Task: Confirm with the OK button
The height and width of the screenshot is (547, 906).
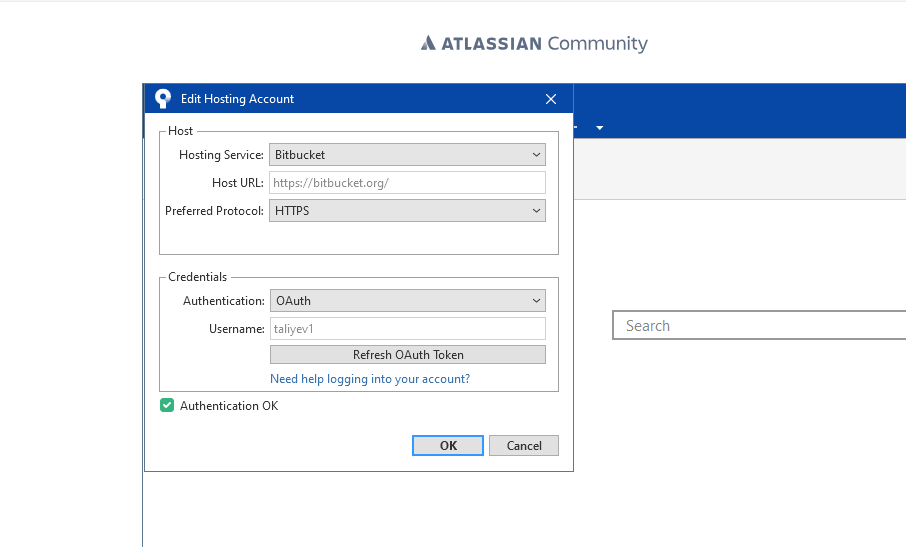Action: (x=448, y=445)
